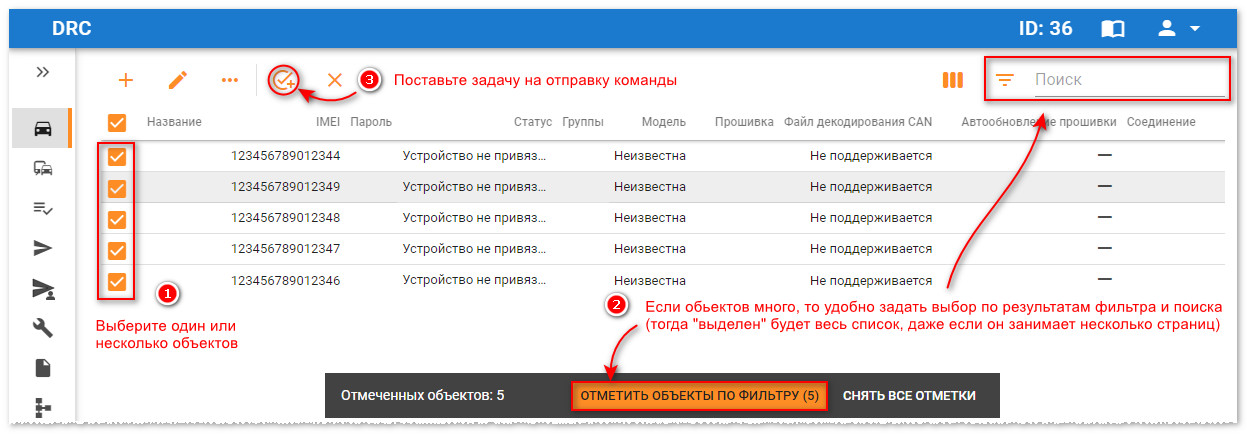Image resolution: width=1247 pixels, height=440 pixels.
Task: Sort the table by IMEI column header
Action: [x=327, y=122]
